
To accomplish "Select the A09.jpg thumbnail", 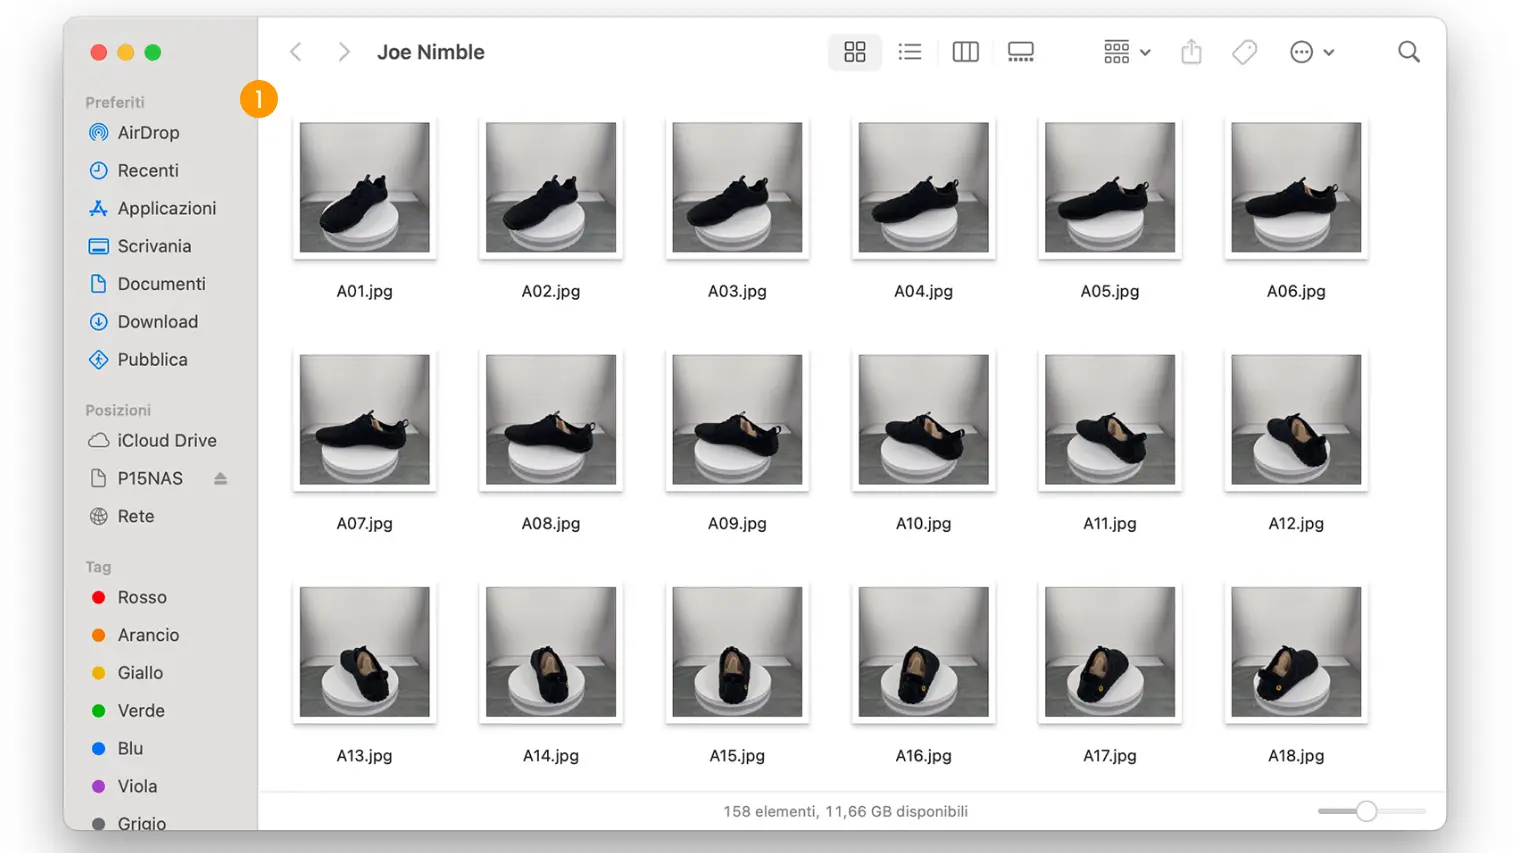I will (x=737, y=420).
